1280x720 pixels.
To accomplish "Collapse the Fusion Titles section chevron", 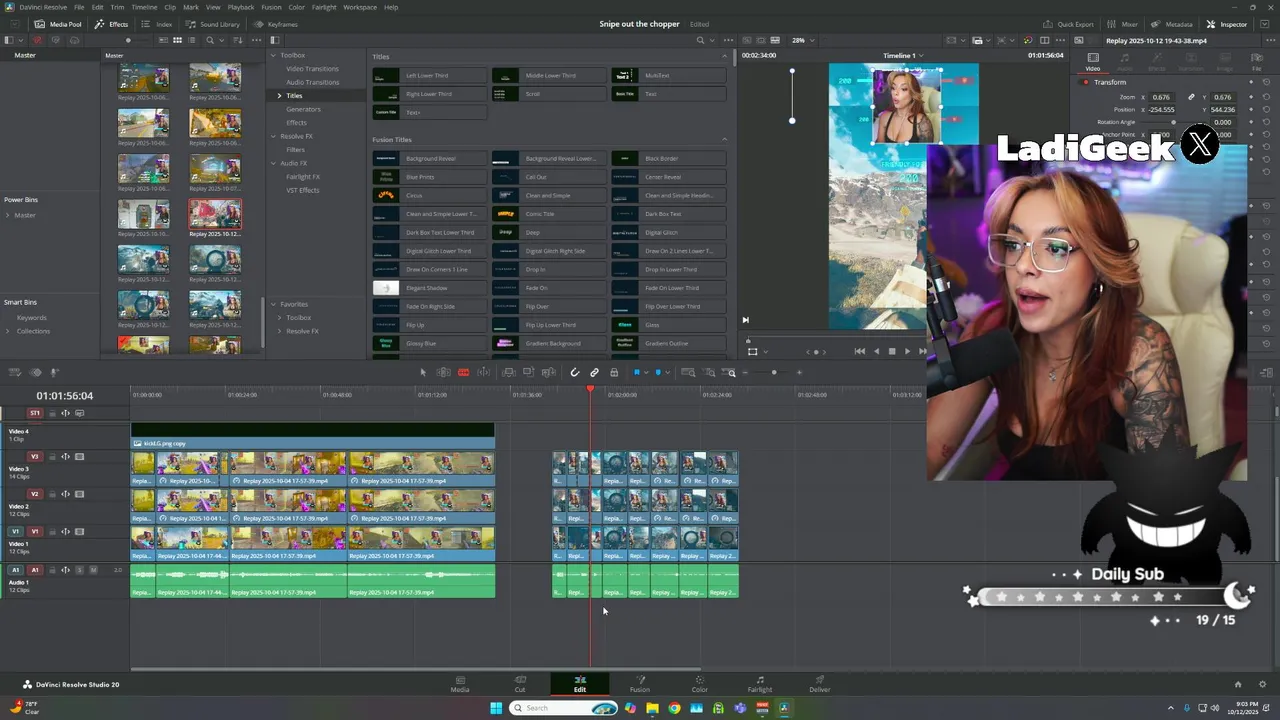I will coord(724,139).
